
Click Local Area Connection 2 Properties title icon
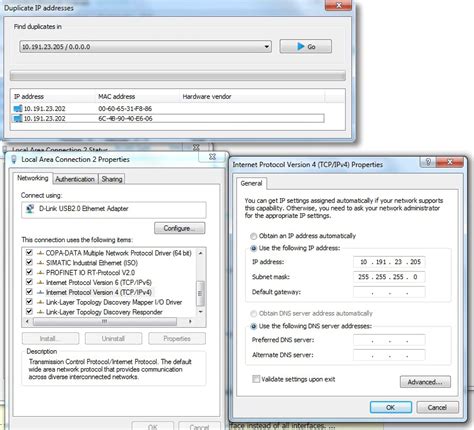tap(14, 160)
